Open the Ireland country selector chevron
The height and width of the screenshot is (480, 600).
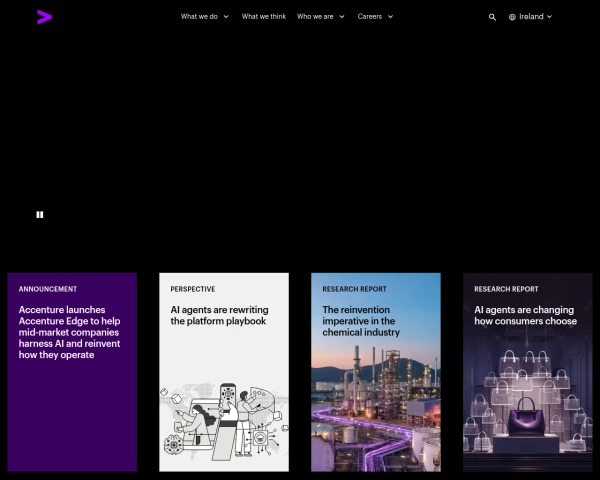pyautogui.click(x=549, y=17)
